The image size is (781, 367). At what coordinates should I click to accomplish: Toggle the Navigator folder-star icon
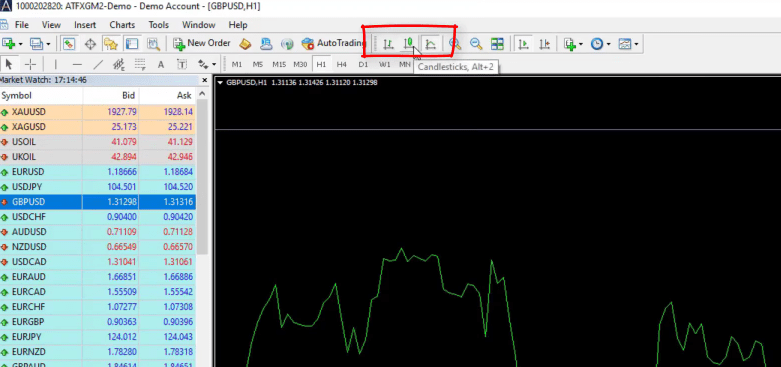(111, 44)
